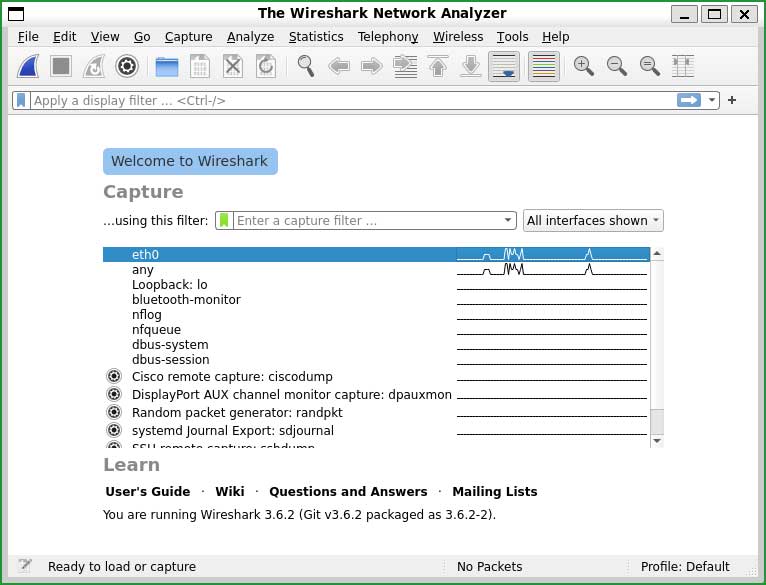Viewport: 766px width, 585px height.
Task: Open Questions and Answers link
Action: pos(348,491)
